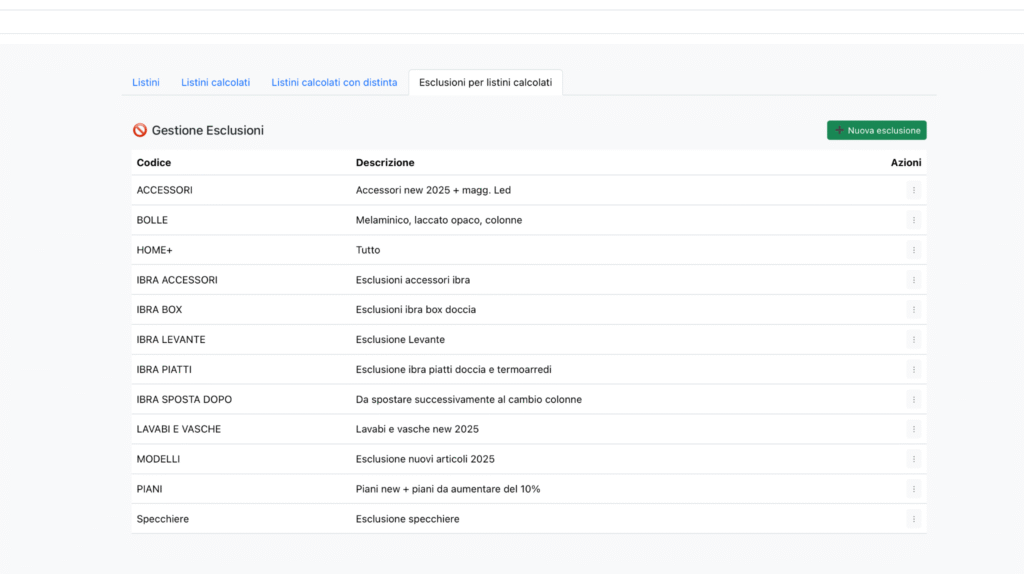
Task: Open actions menu for IBRA ACCESSORI row
Action: click(x=913, y=280)
